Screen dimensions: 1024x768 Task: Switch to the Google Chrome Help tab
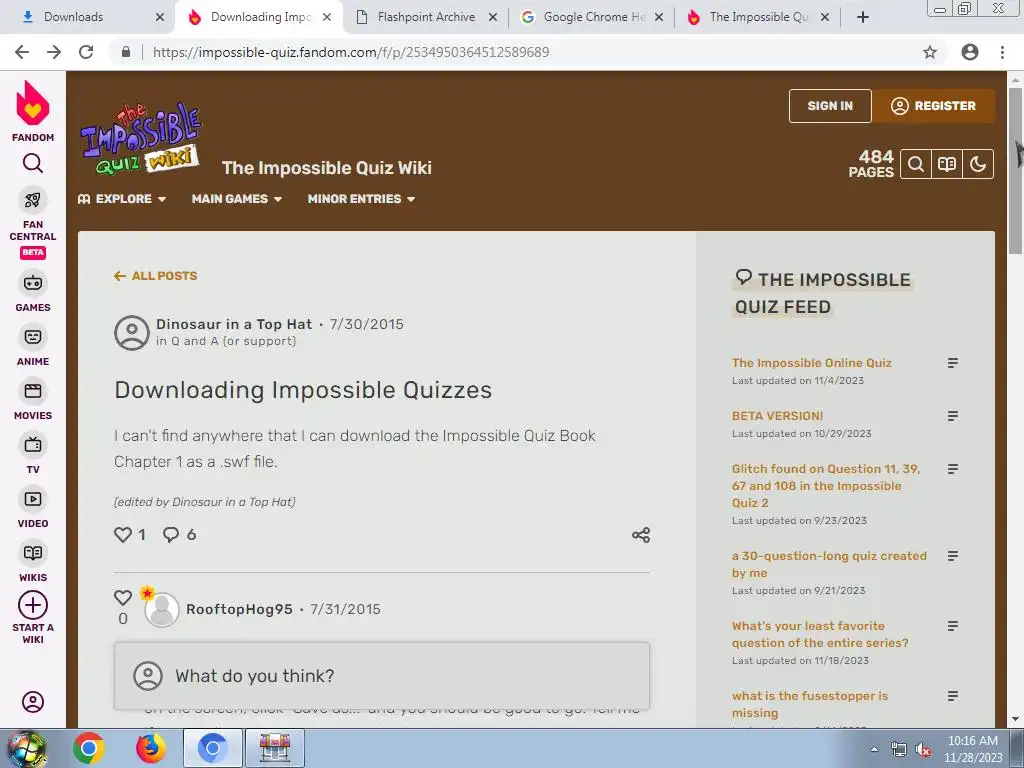point(593,17)
